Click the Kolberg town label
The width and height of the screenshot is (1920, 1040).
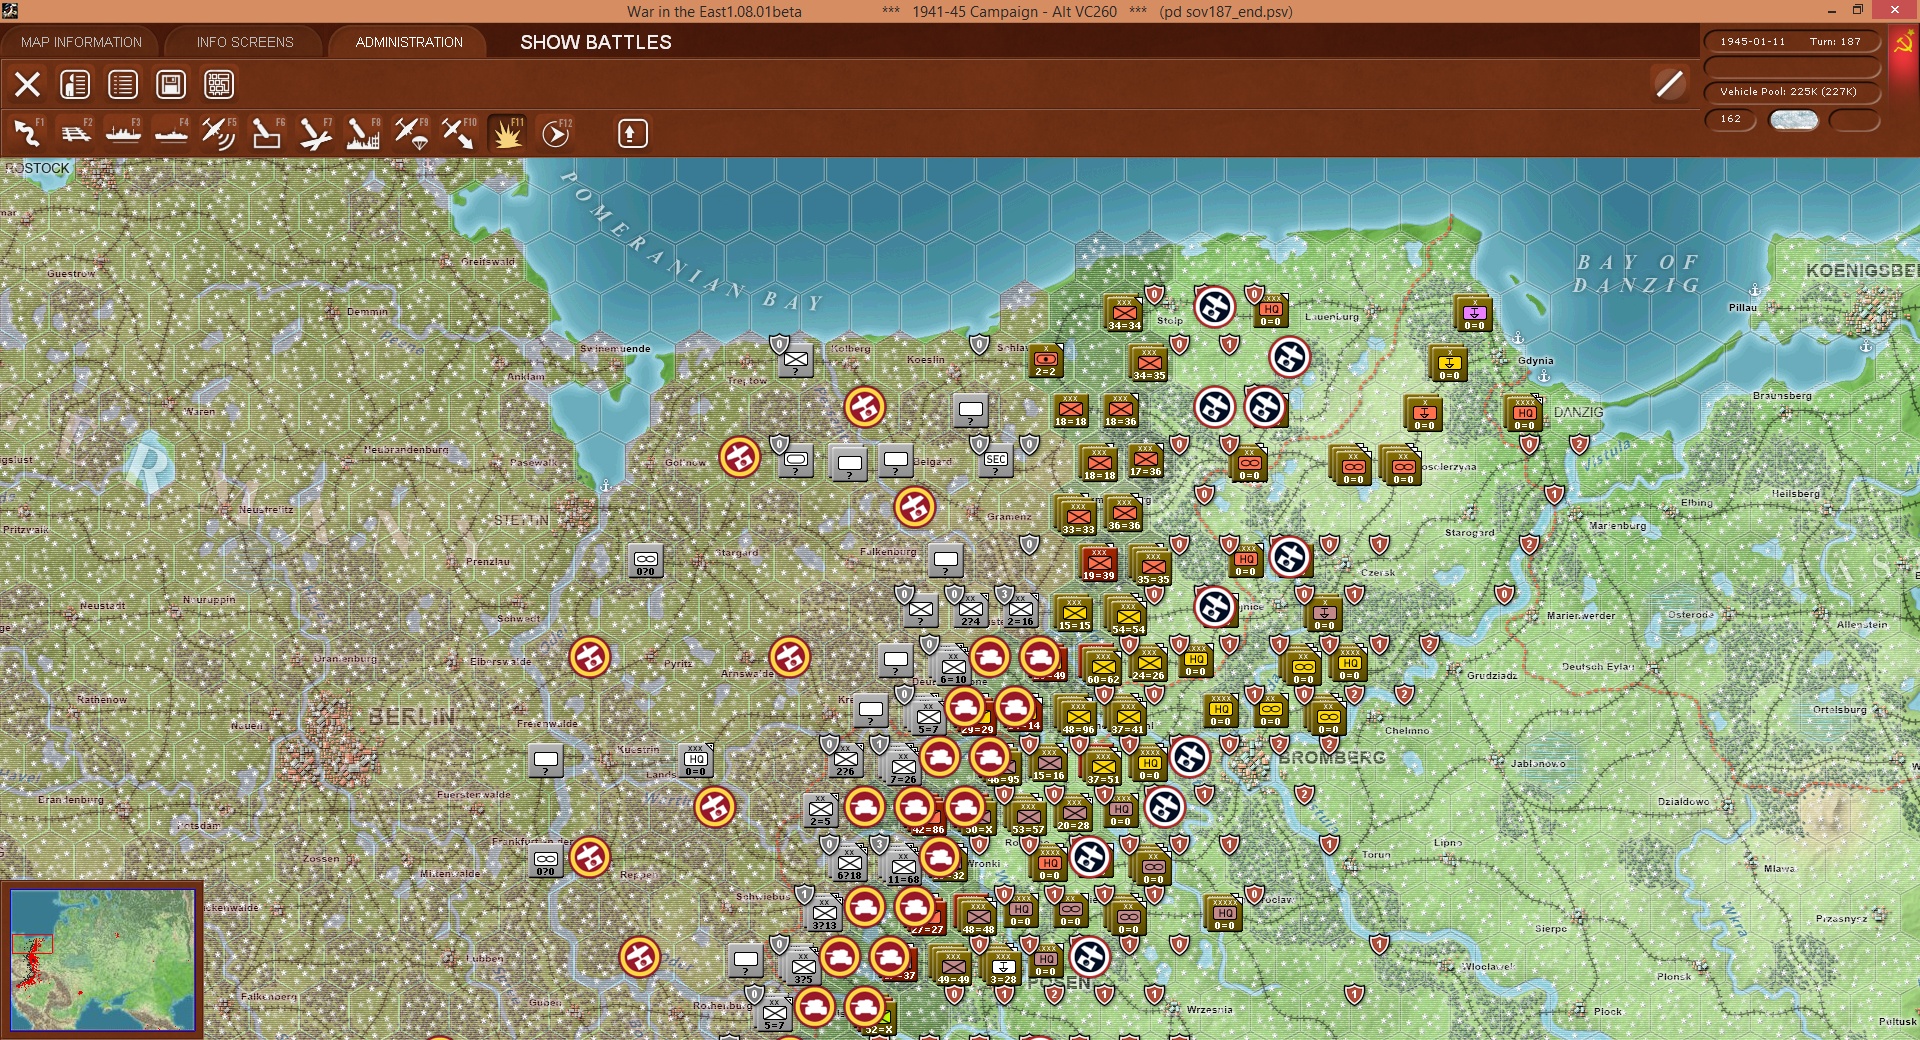click(x=851, y=349)
